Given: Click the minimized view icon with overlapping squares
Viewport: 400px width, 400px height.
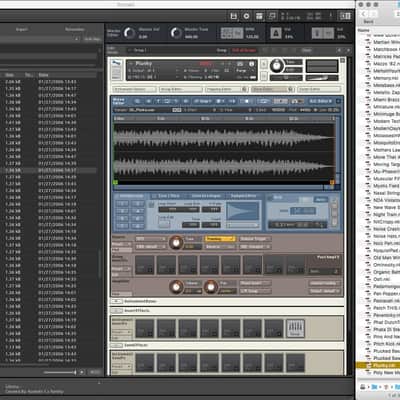Looking at the screenshot, I should point(272,16).
